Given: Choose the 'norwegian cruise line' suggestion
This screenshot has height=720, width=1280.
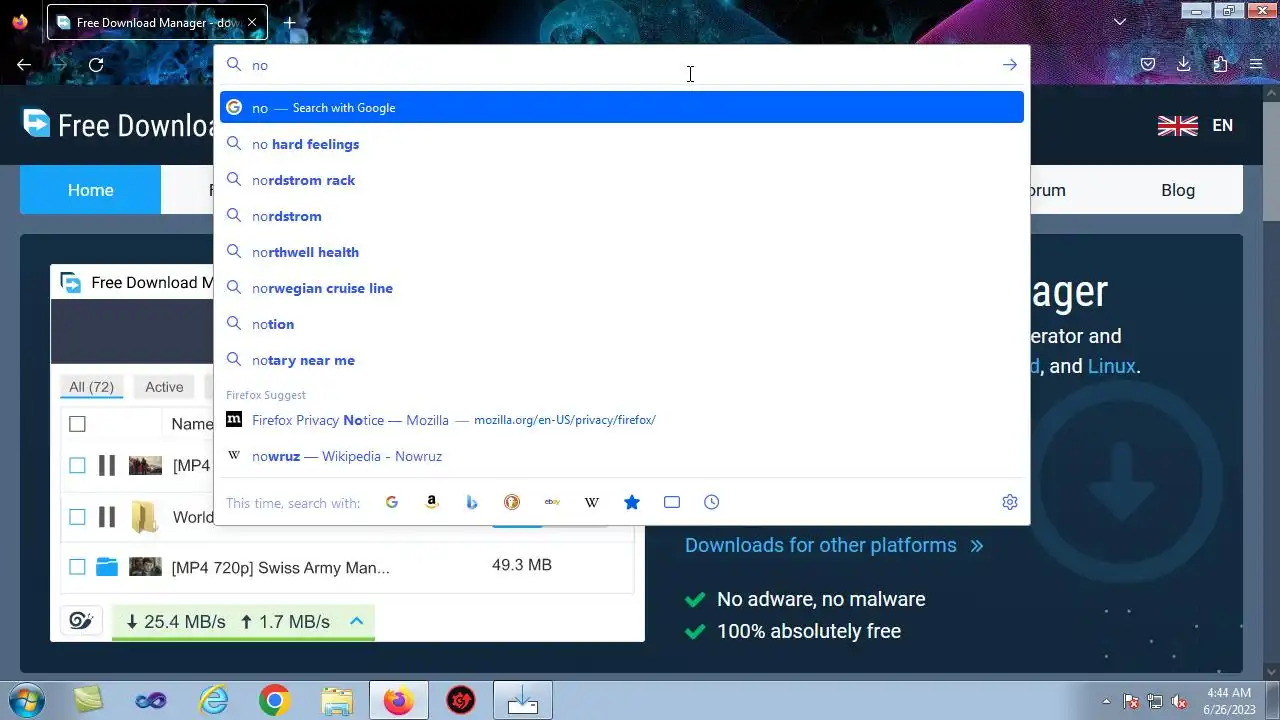Looking at the screenshot, I should click(x=622, y=288).
